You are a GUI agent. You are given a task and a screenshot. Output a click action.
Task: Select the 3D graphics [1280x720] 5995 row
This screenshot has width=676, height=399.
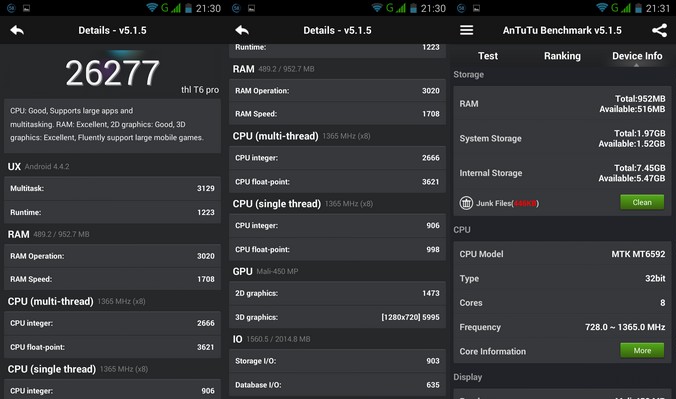click(x=338, y=317)
